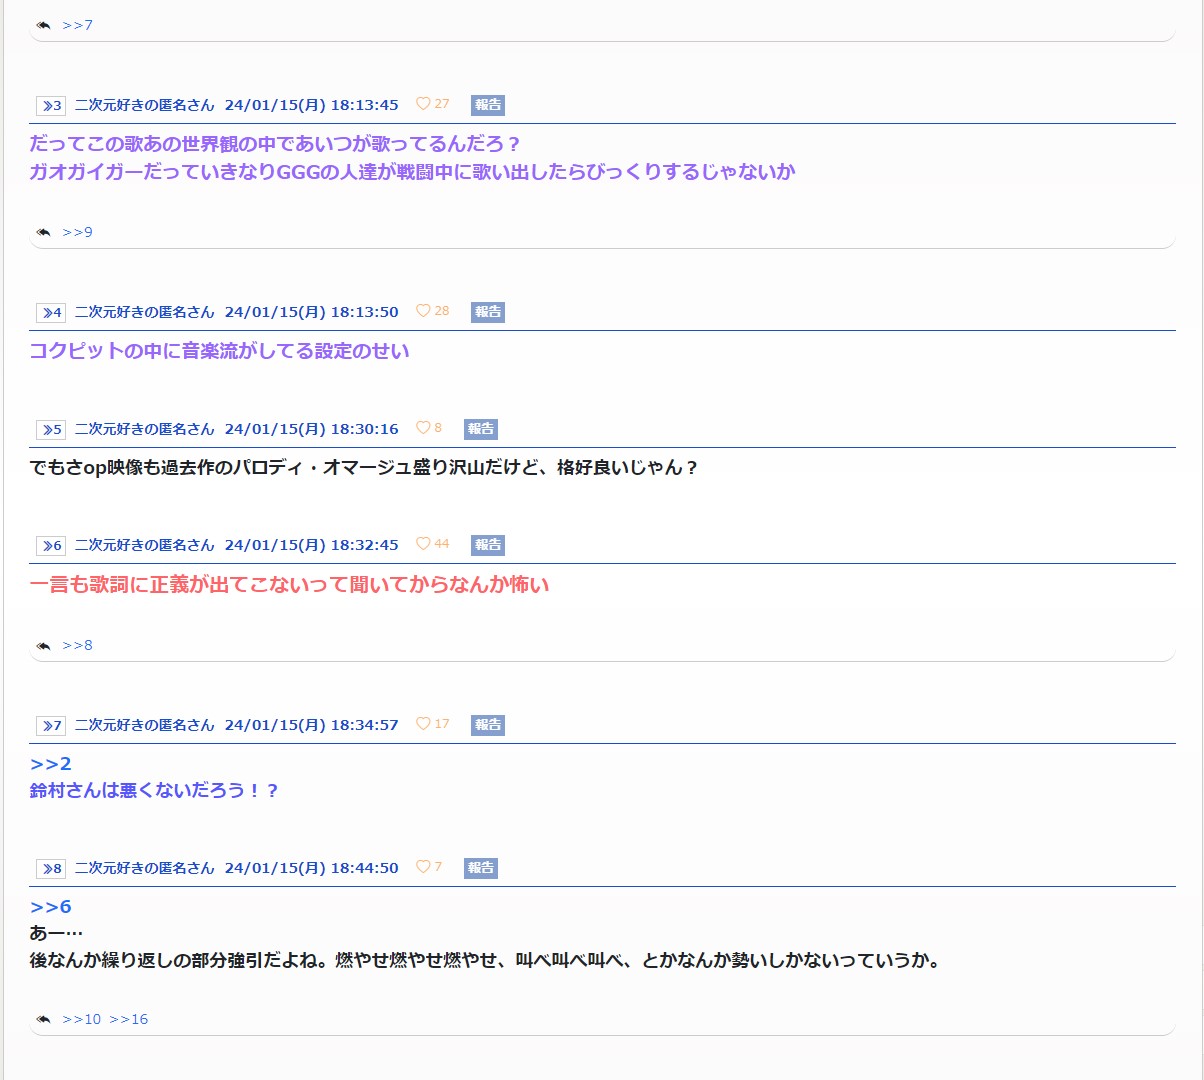
Task: Click the comment text コクピットの中に音楽流がしてる設定のせい
Action: (x=220, y=351)
